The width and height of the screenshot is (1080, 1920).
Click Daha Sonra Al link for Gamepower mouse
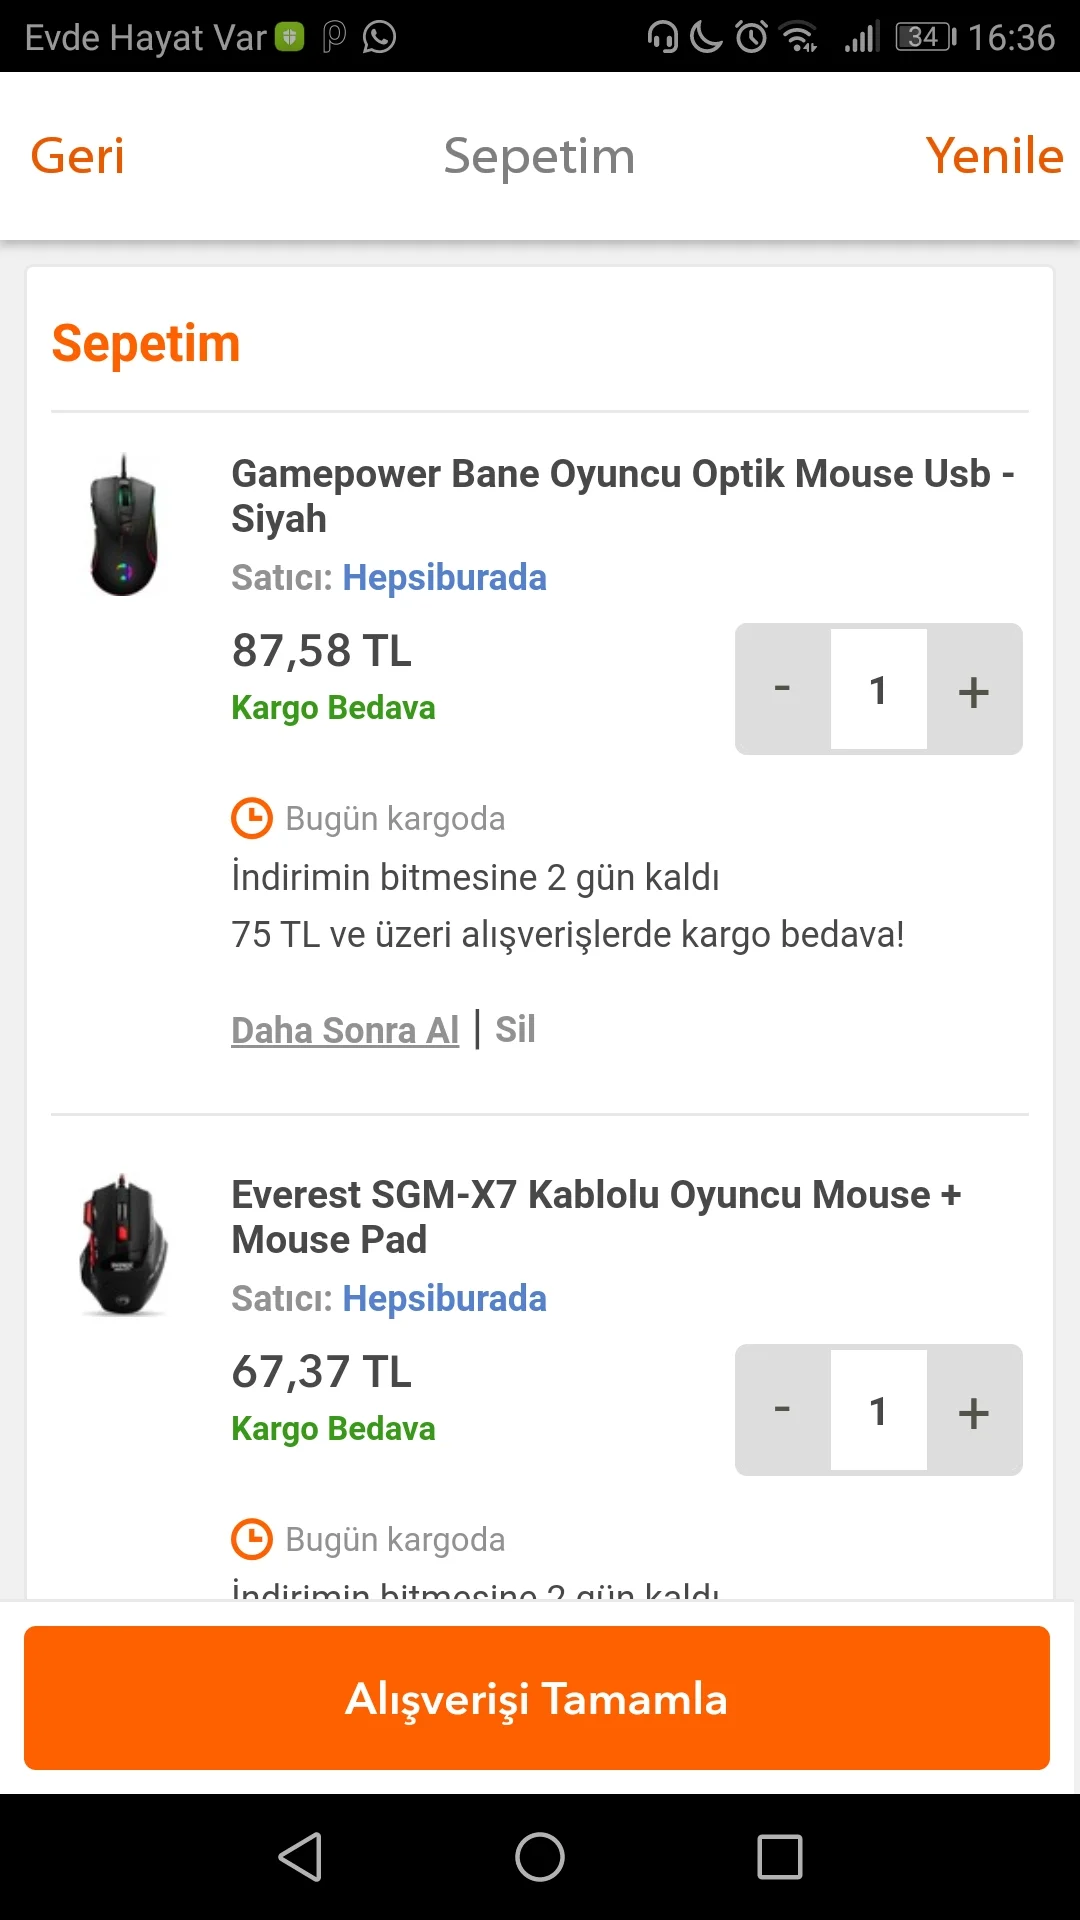point(345,1030)
